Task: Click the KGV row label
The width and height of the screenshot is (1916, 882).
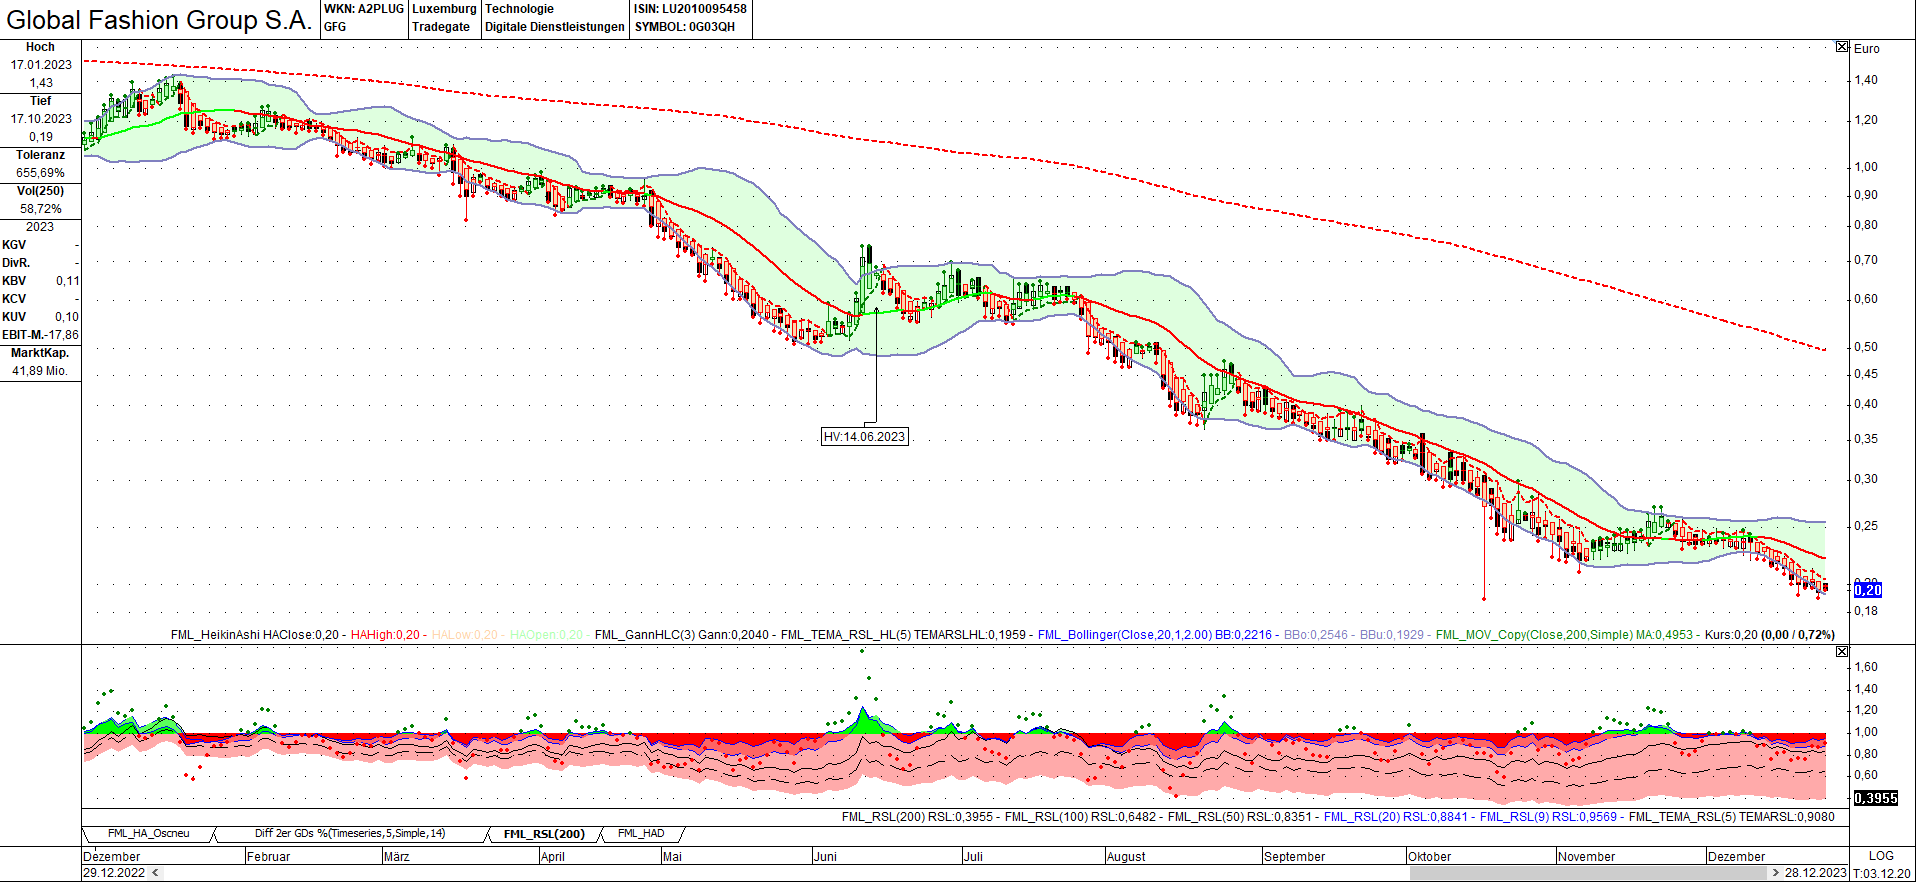Action: pos(14,245)
